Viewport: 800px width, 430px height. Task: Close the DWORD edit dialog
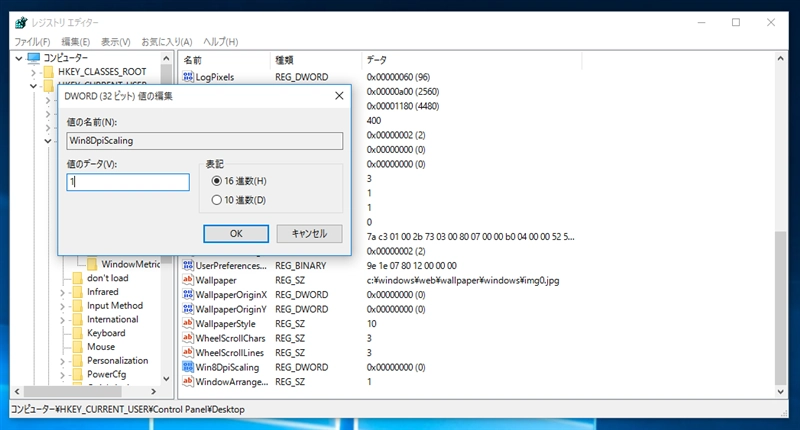click(x=339, y=95)
